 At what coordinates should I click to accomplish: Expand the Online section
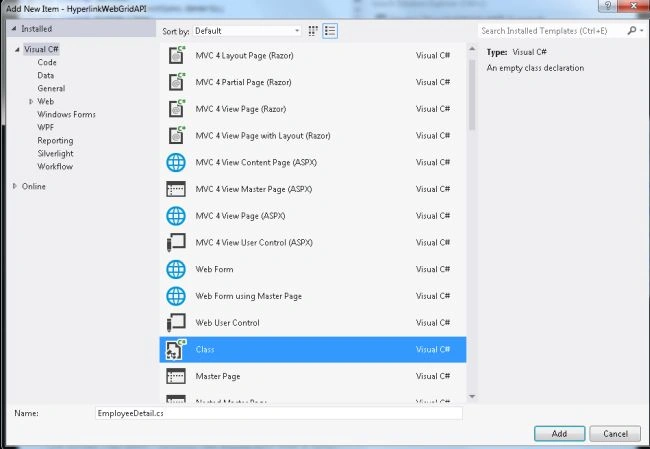point(15,186)
